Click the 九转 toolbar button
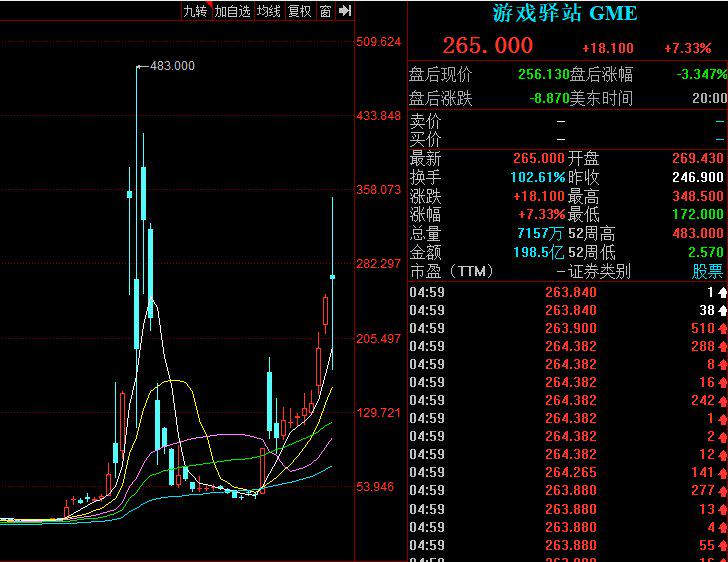 [x=195, y=11]
